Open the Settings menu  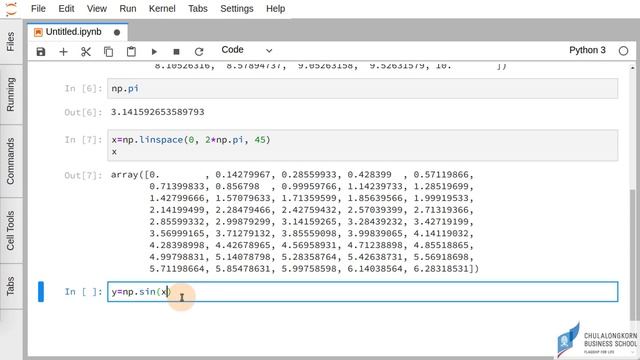(x=237, y=9)
